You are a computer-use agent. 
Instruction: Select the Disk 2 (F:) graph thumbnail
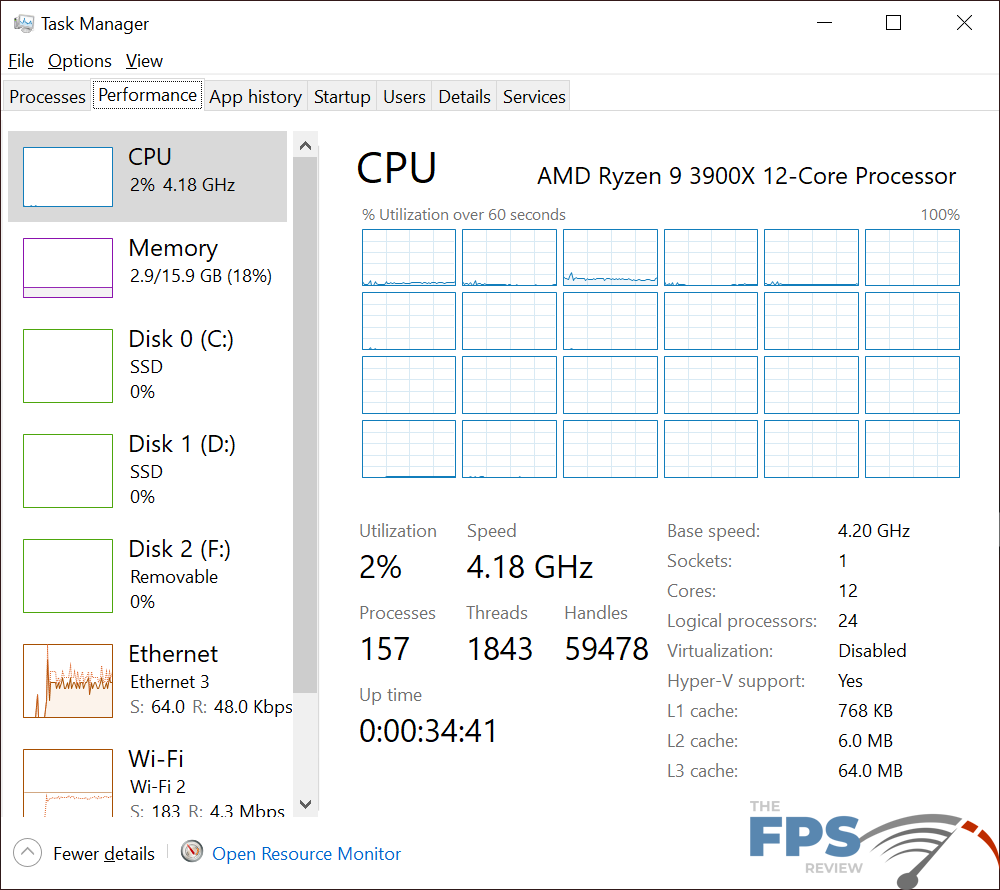click(x=68, y=576)
